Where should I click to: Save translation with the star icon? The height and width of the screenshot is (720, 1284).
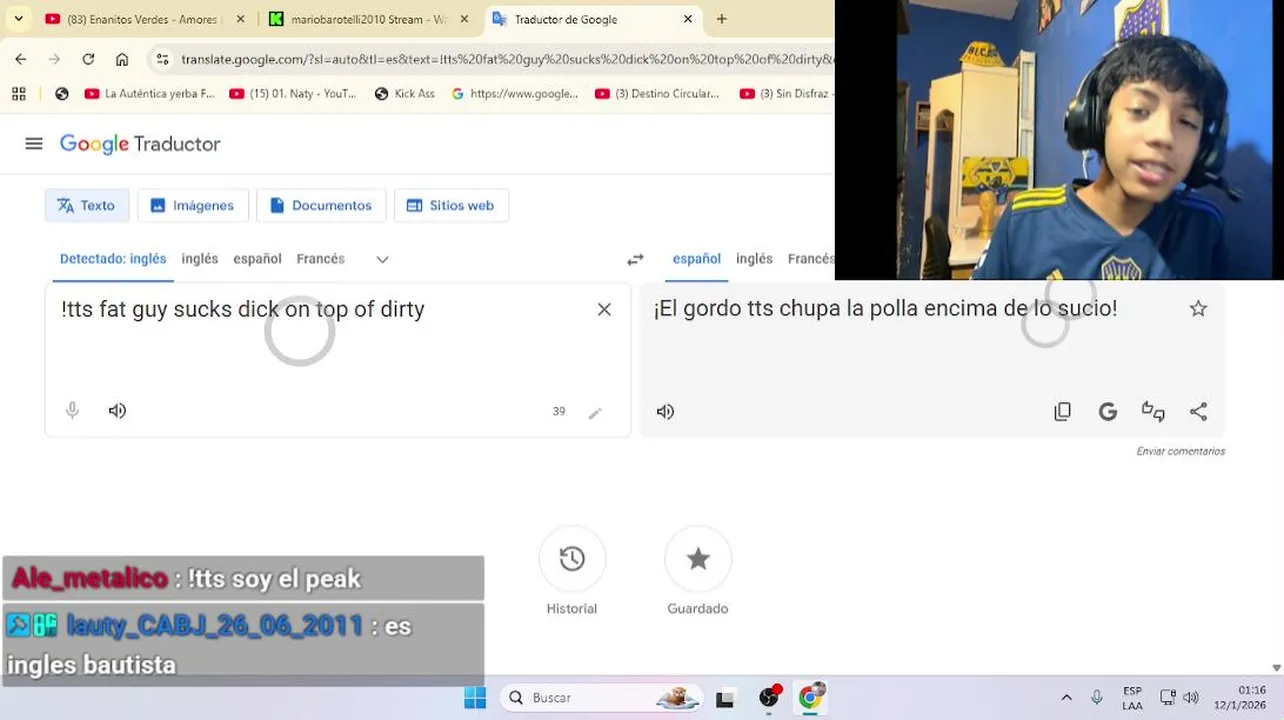[x=1198, y=309]
